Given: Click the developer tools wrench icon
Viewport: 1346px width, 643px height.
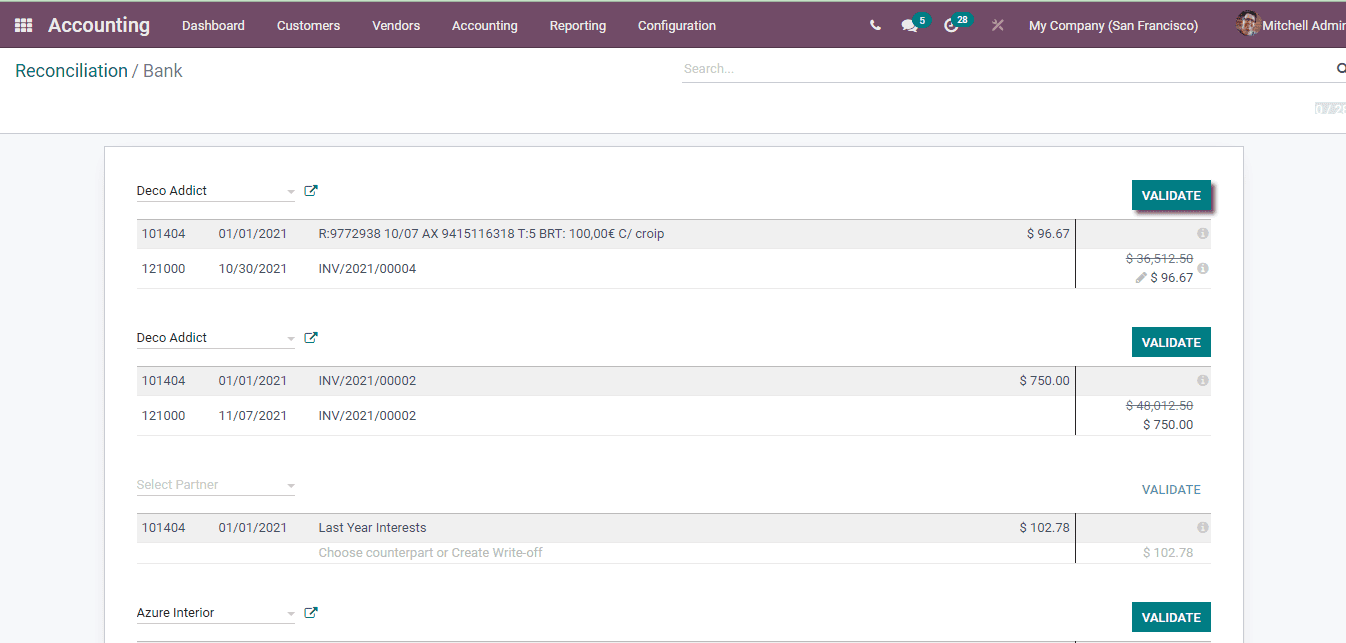Looking at the screenshot, I should click(x=996, y=25).
